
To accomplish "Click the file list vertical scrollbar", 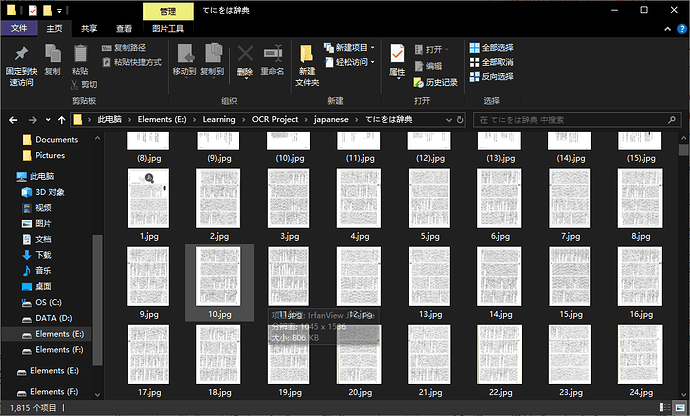I will point(683,250).
